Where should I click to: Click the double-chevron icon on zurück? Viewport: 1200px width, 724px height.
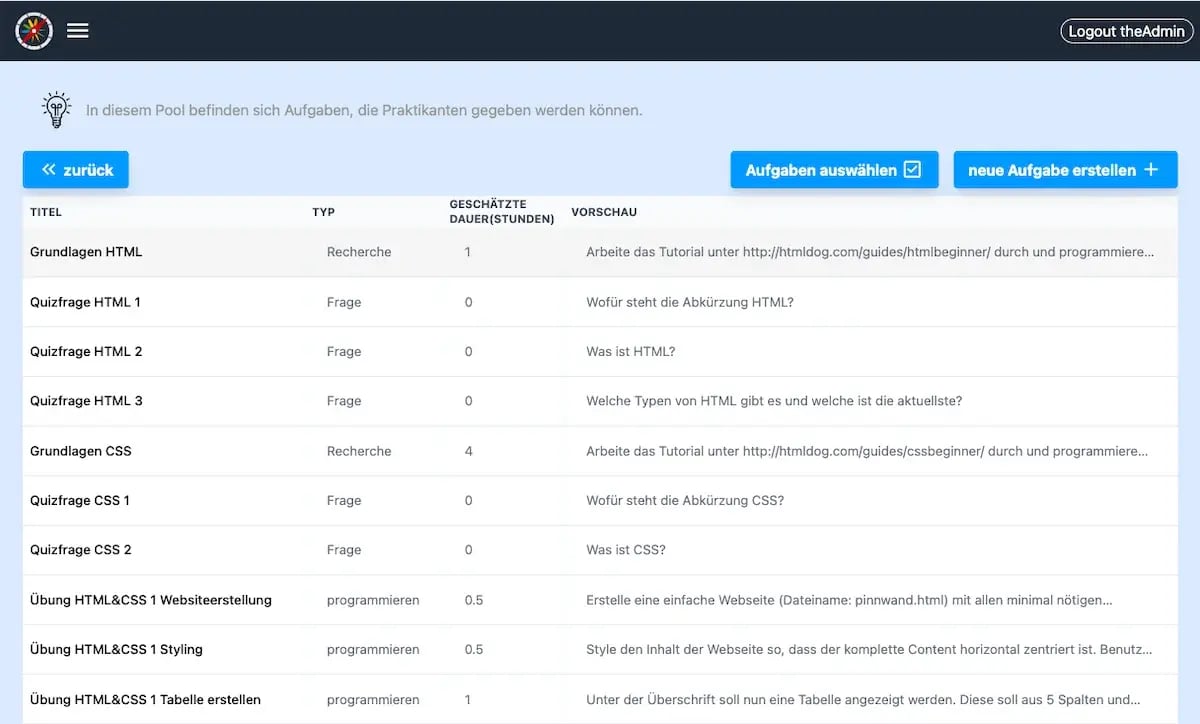pyautogui.click(x=48, y=170)
